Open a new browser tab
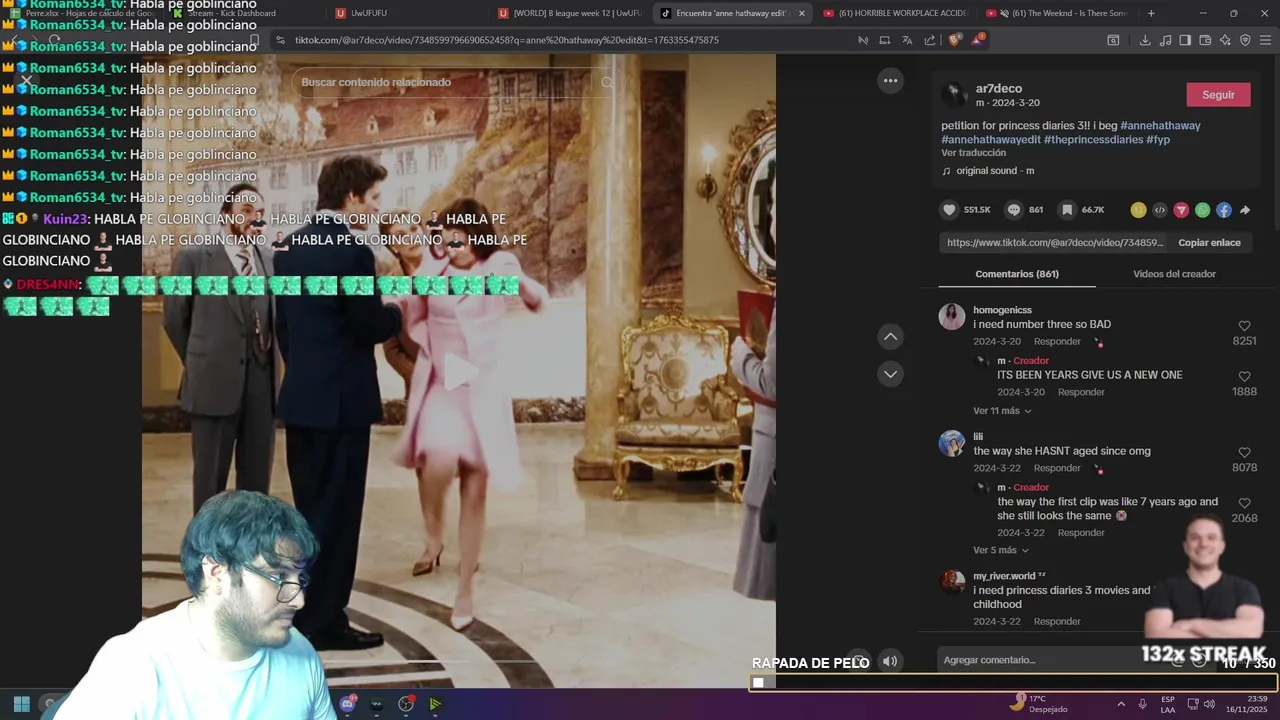 click(1151, 13)
